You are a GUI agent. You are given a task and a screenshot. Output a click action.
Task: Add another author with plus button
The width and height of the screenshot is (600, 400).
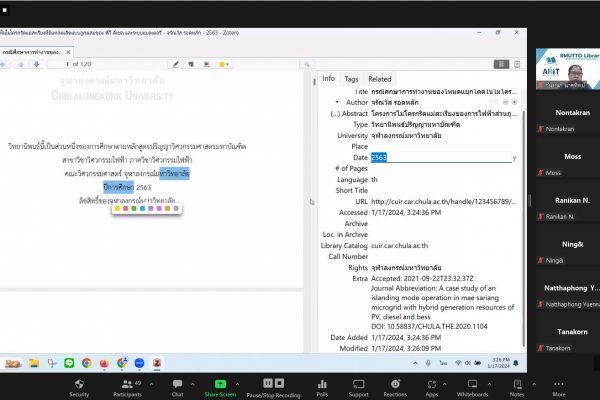click(x=515, y=102)
